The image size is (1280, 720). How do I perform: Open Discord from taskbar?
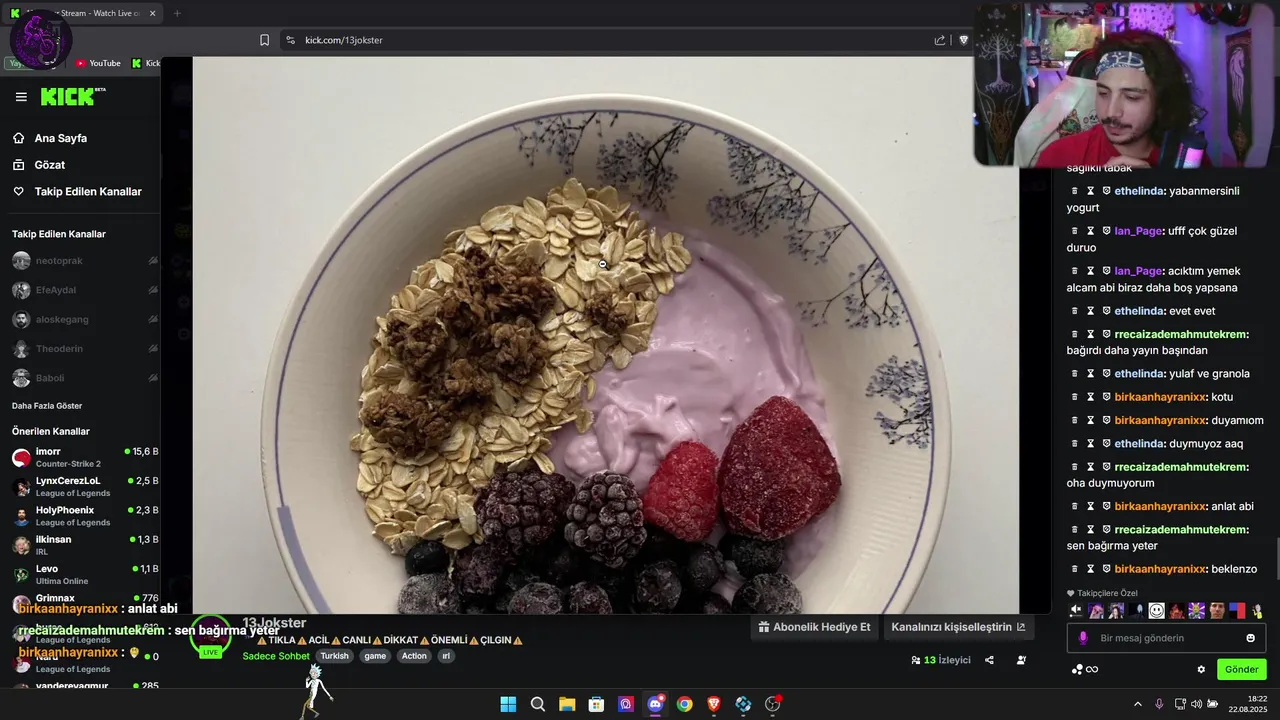click(655, 704)
